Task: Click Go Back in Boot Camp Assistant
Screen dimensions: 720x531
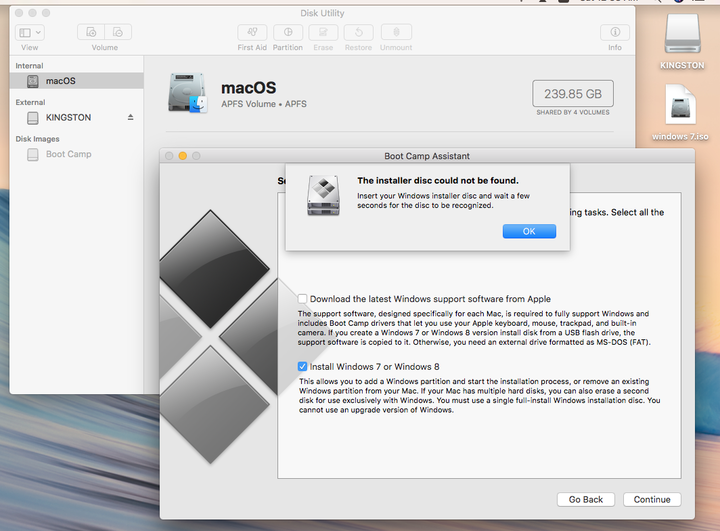Action: [585, 499]
